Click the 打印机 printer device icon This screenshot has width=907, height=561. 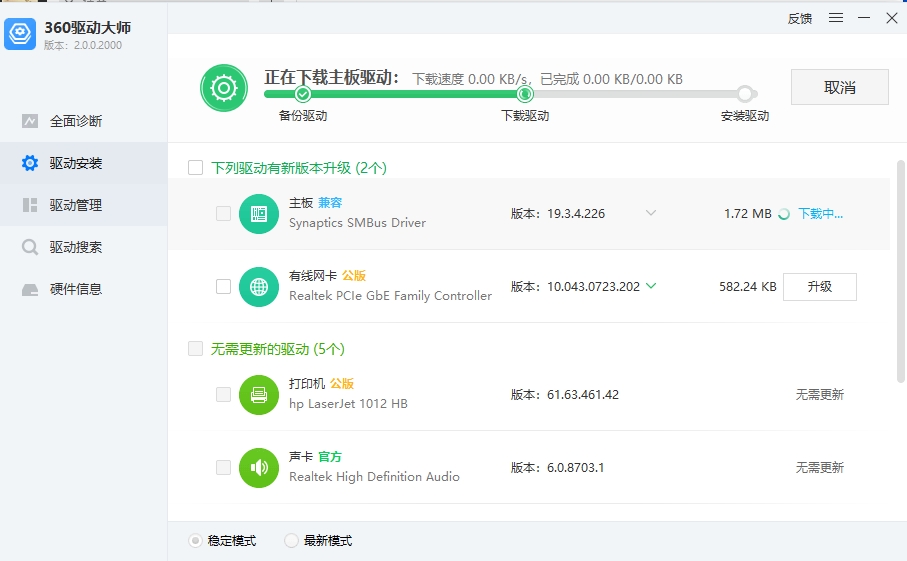[x=259, y=395]
